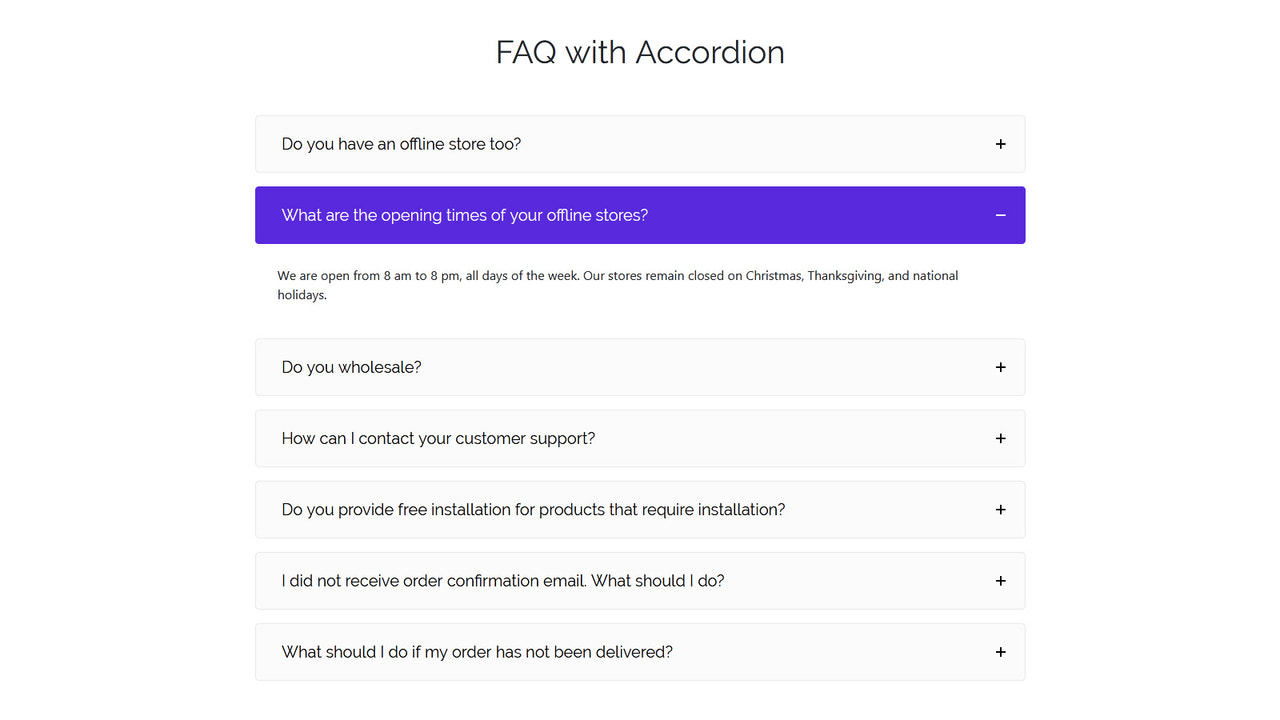Image resolution: width=1280 pixels, height=720 pixels.
Task: Click the plus icon on wholesale question
Action: click(x=1000, y=367)
